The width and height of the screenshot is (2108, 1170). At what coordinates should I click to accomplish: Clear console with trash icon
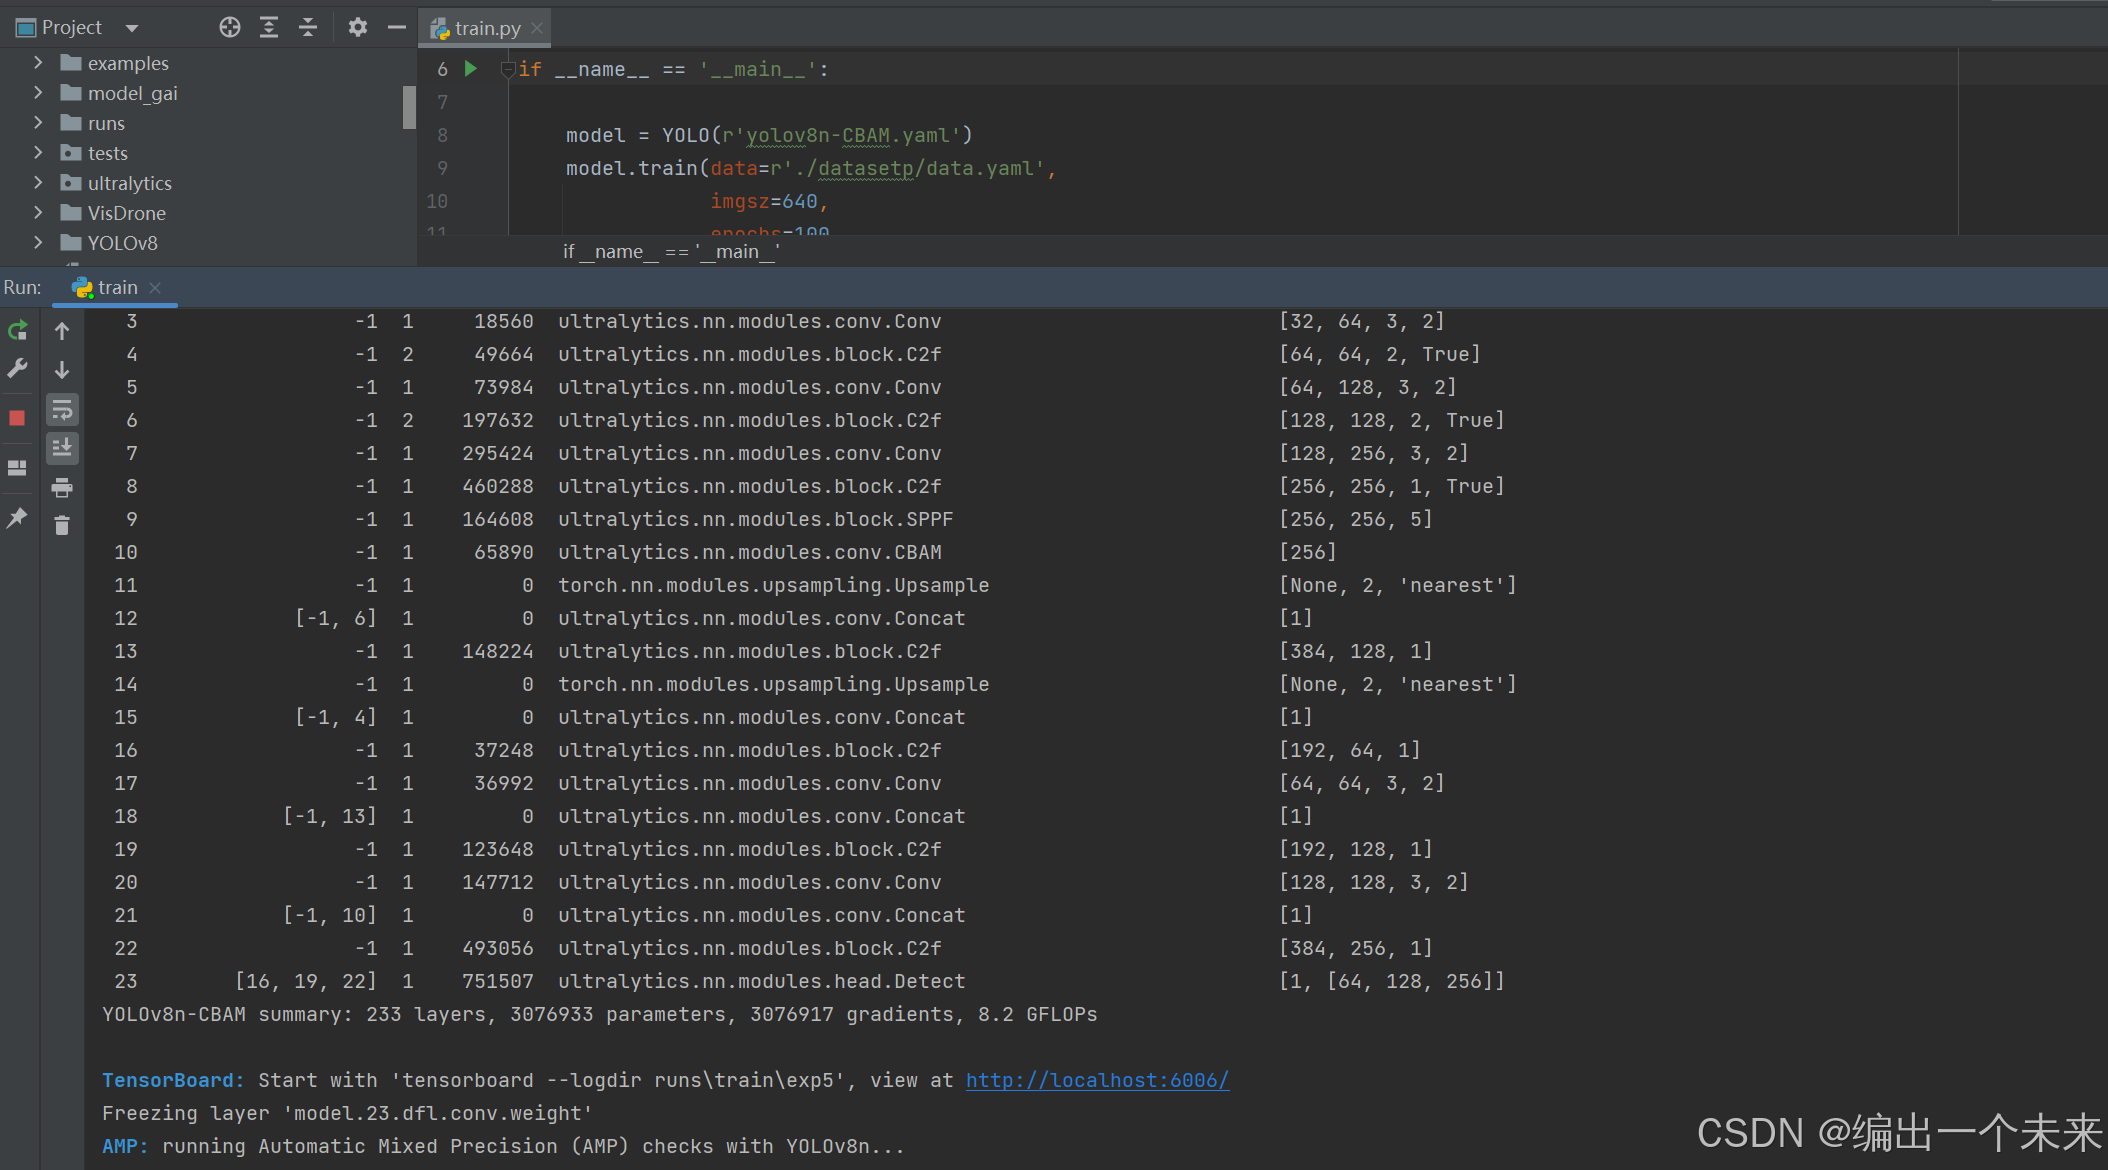(x=62, y=525)
